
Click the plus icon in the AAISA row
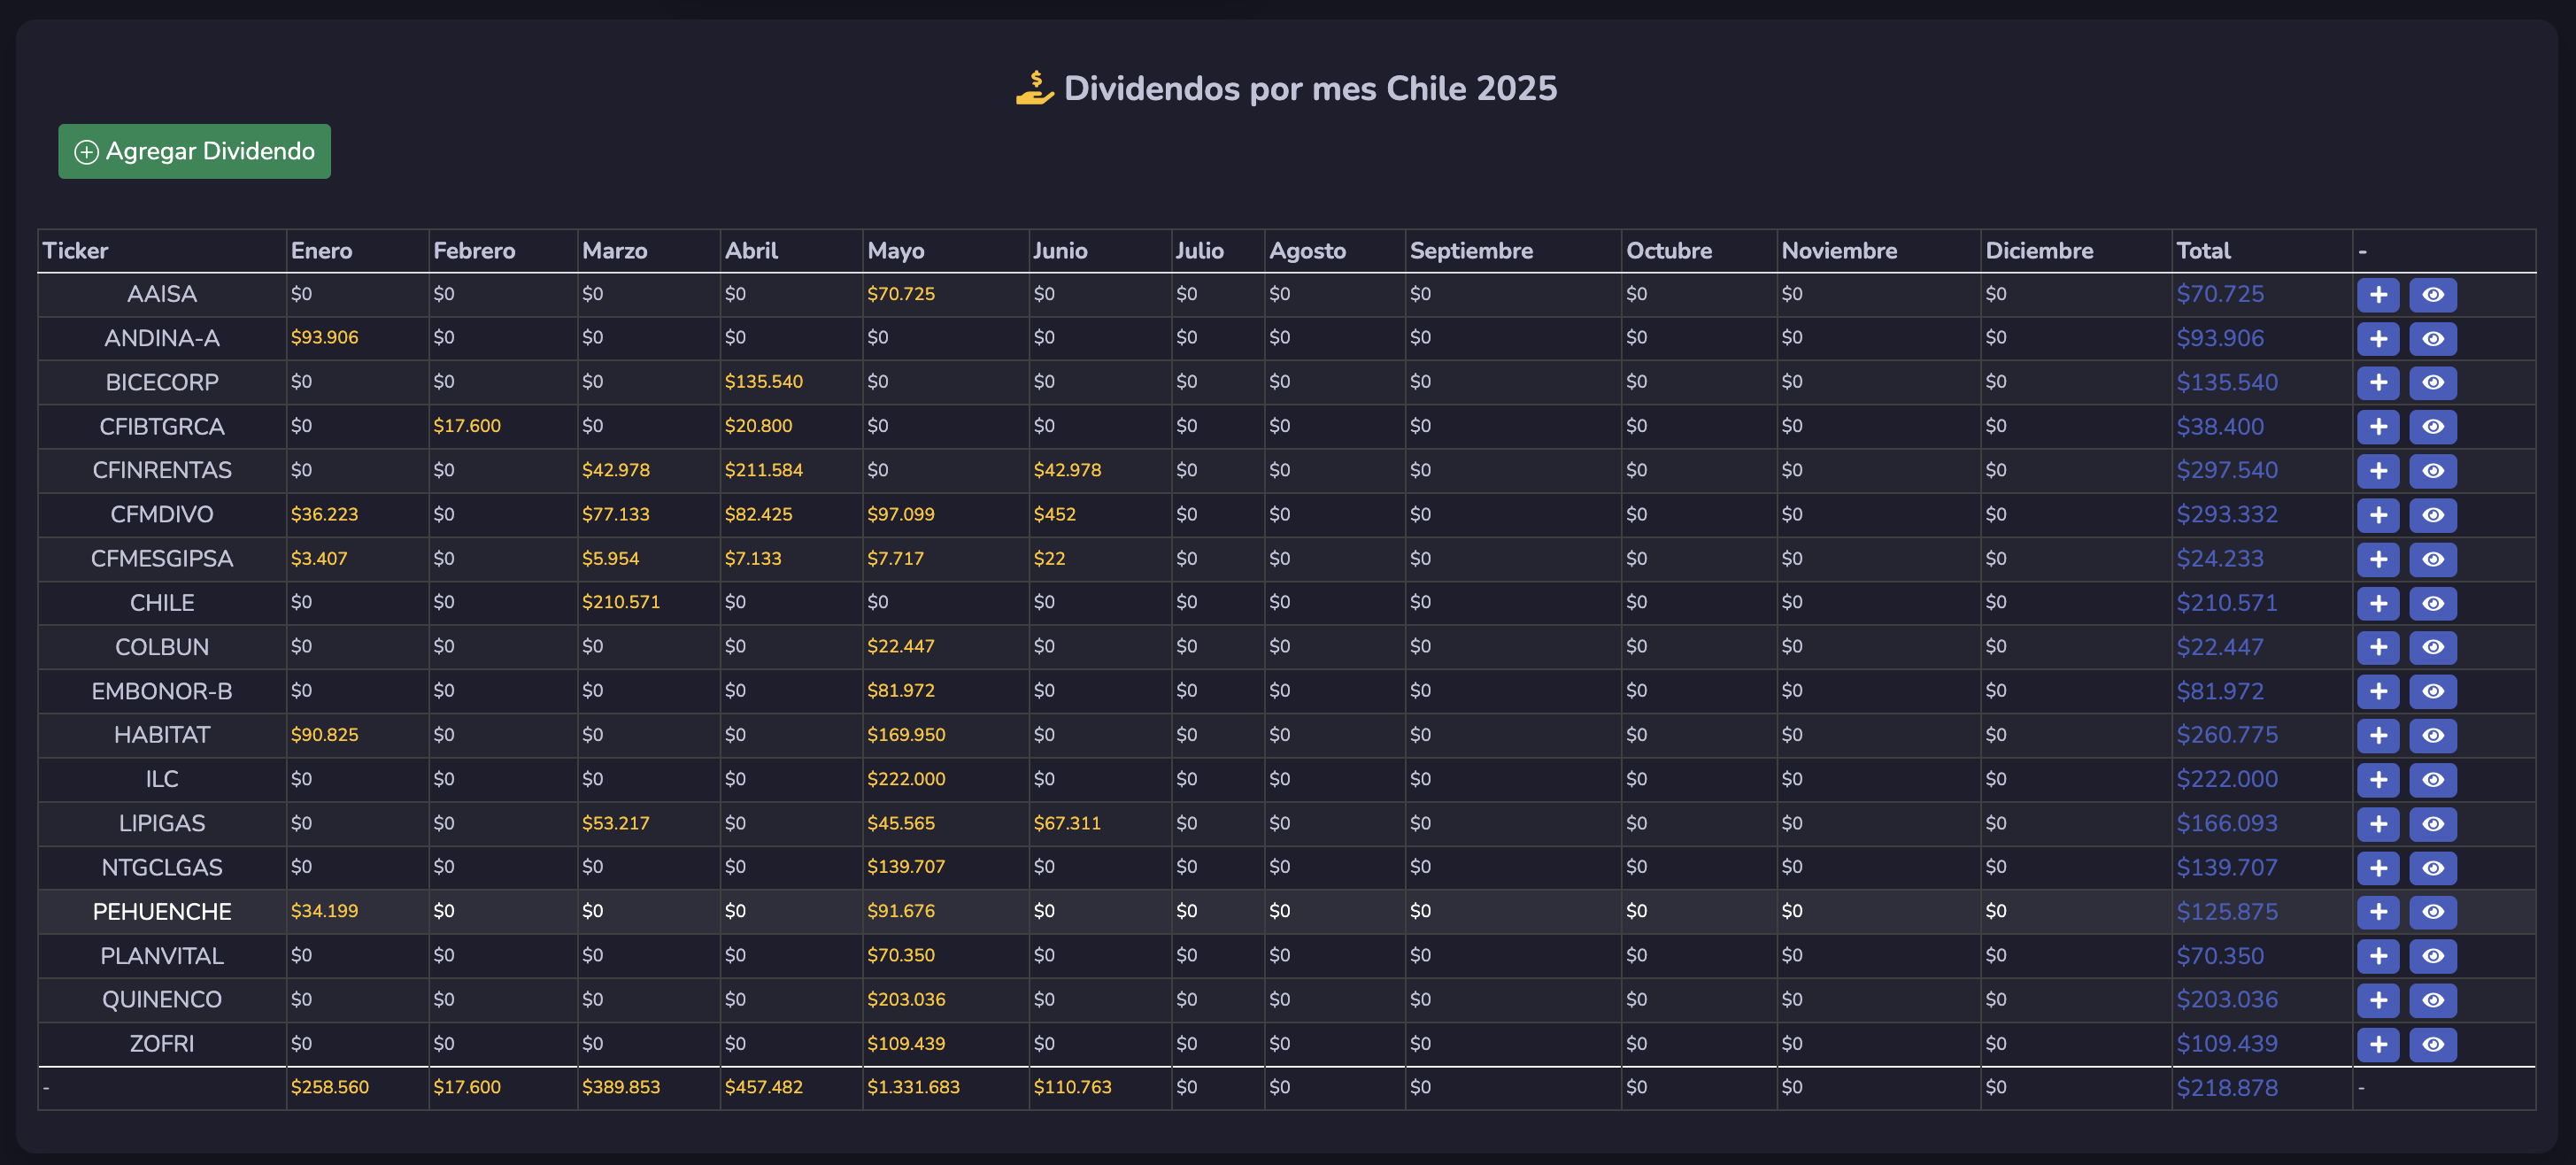2377,295
